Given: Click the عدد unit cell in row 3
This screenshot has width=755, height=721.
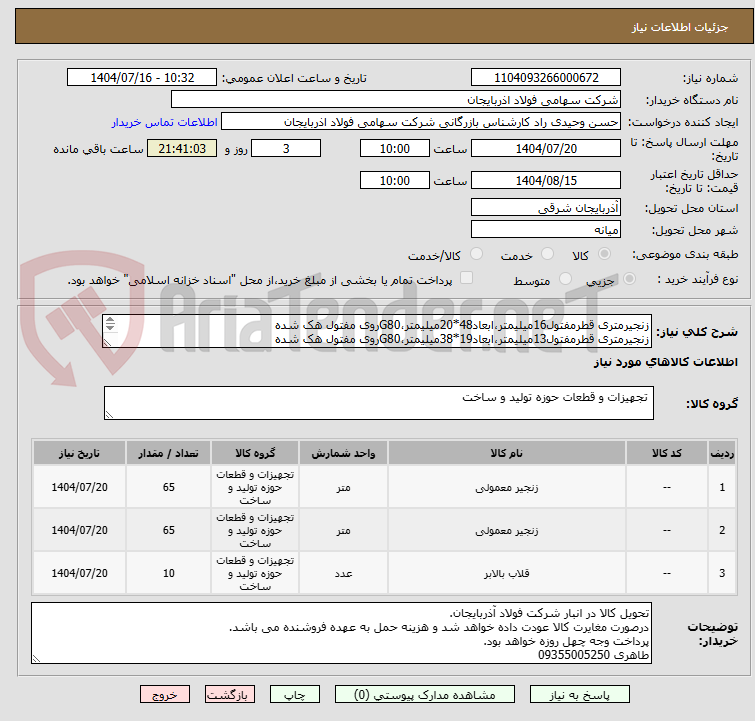Looking at the screenshot, I should tap(343, 573).
